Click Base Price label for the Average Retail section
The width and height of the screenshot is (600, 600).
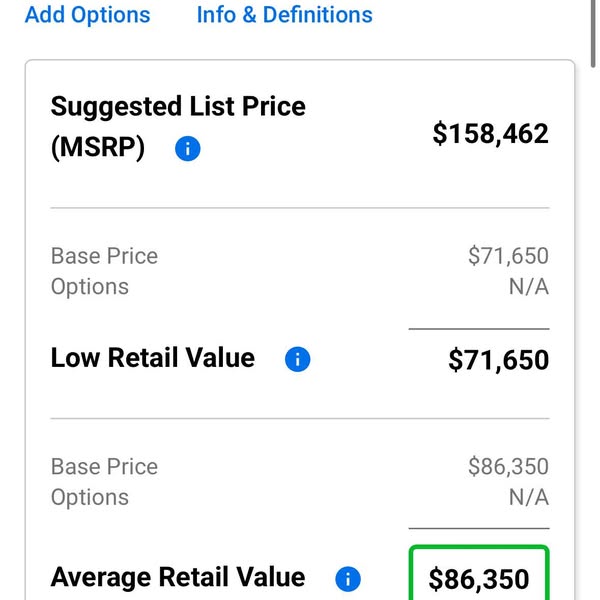tap(104, 467)
